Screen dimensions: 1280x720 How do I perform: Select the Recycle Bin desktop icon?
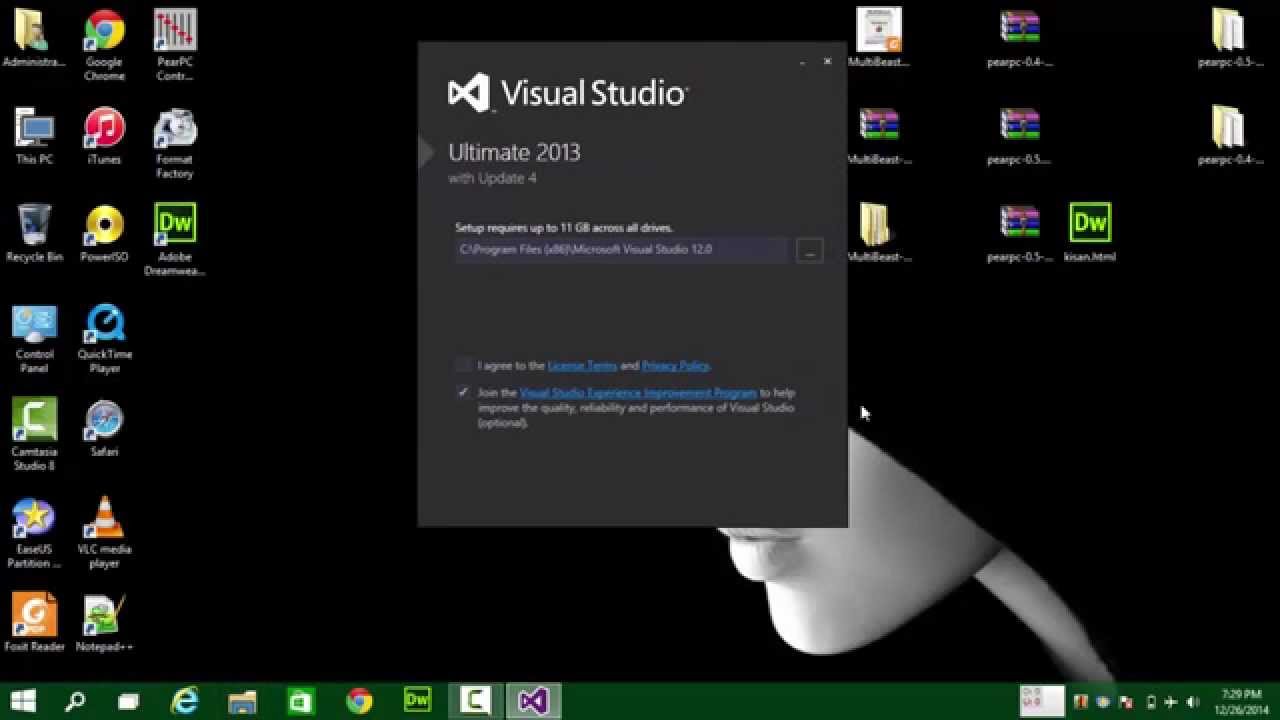pos(34,234)
